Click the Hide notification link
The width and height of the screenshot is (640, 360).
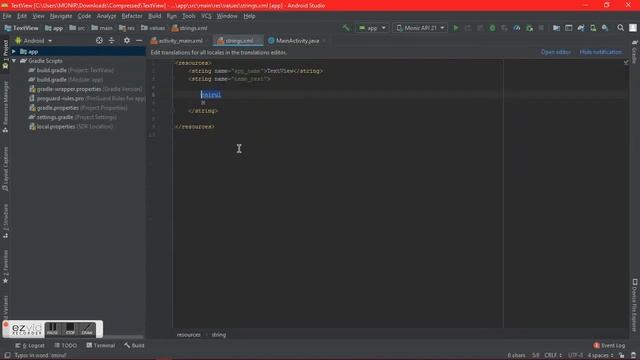(601, 52)
